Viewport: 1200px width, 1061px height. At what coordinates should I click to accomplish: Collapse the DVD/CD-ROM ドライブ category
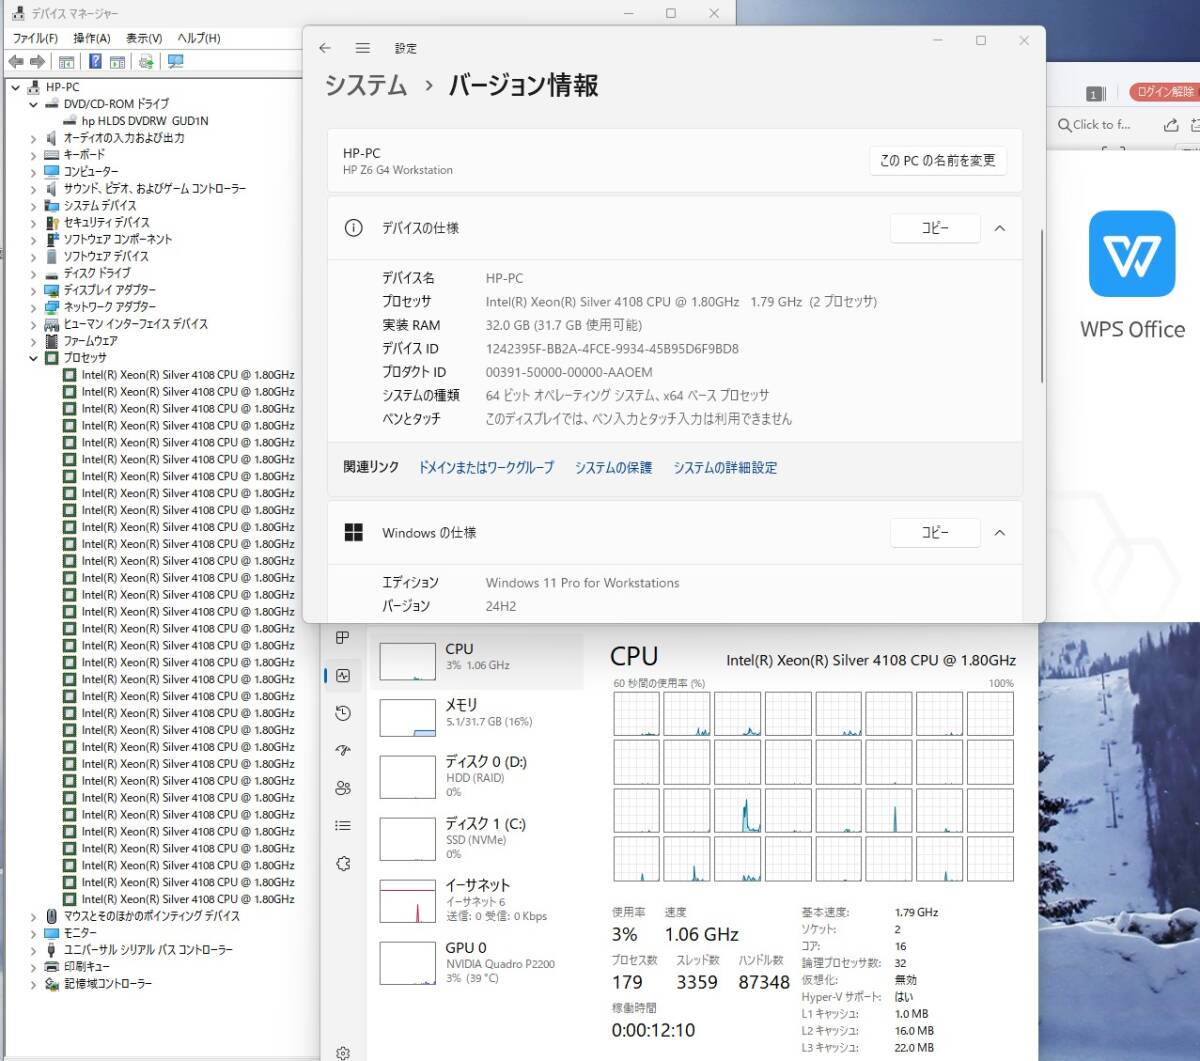(33, 104)
